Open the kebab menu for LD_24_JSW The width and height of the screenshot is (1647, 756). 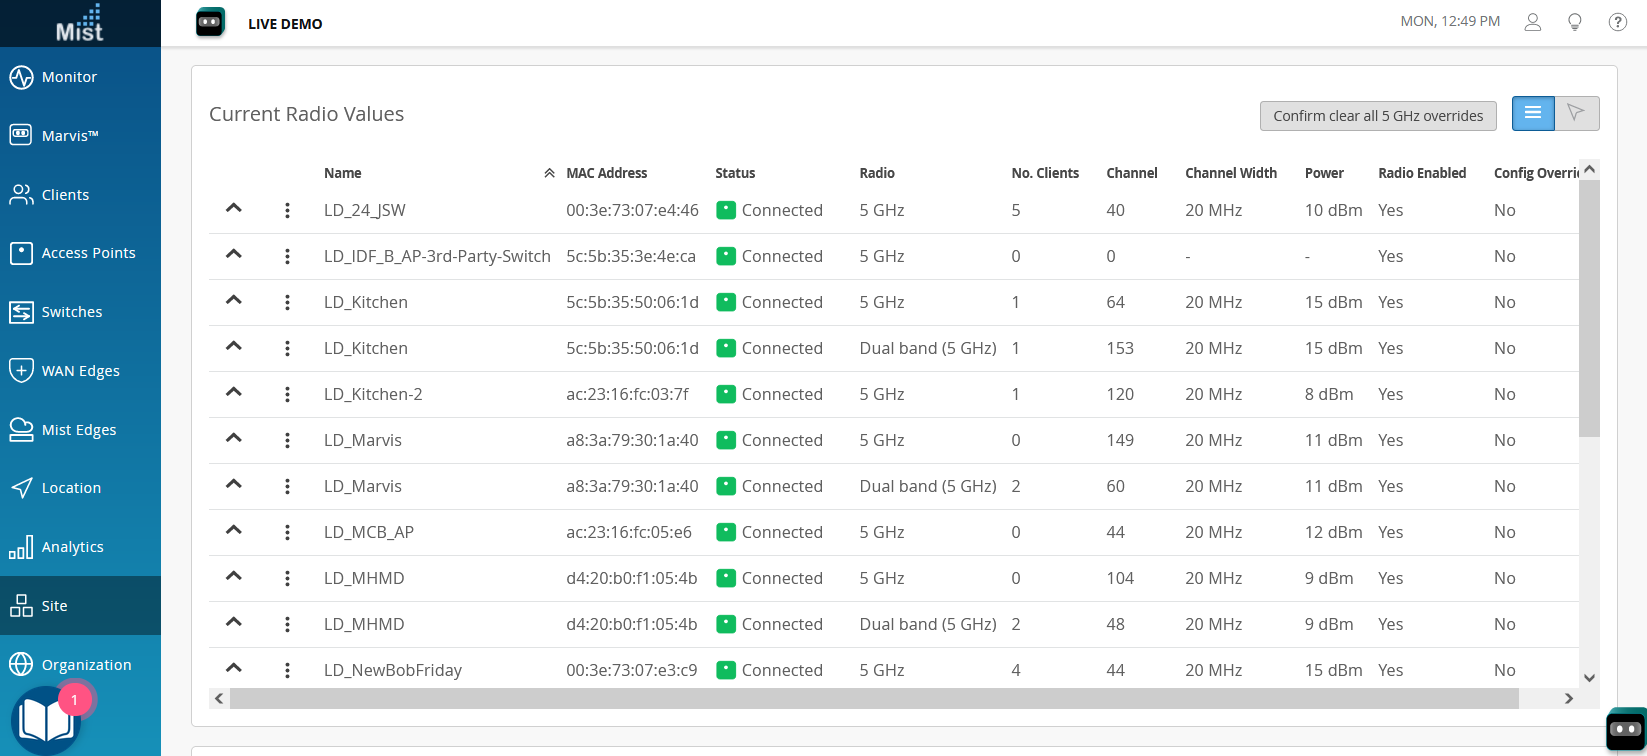click(287, 210)
